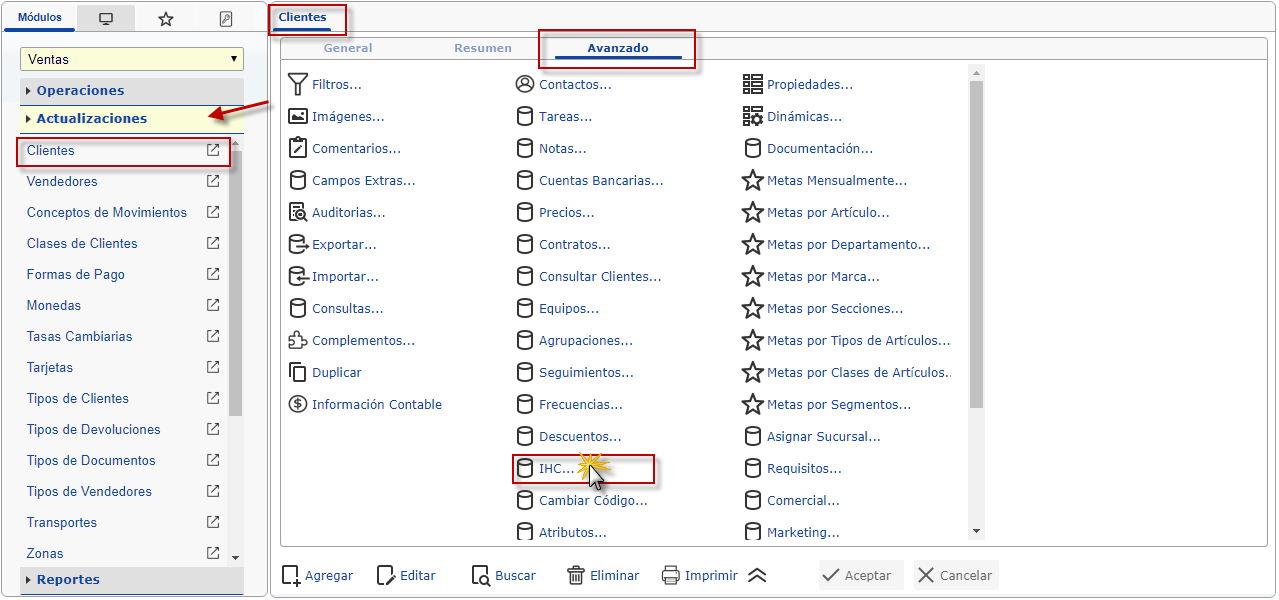The image size is (1279, 600).
Task: Click the pop-out icon beside Tarjetas
Action: (213, 367)
